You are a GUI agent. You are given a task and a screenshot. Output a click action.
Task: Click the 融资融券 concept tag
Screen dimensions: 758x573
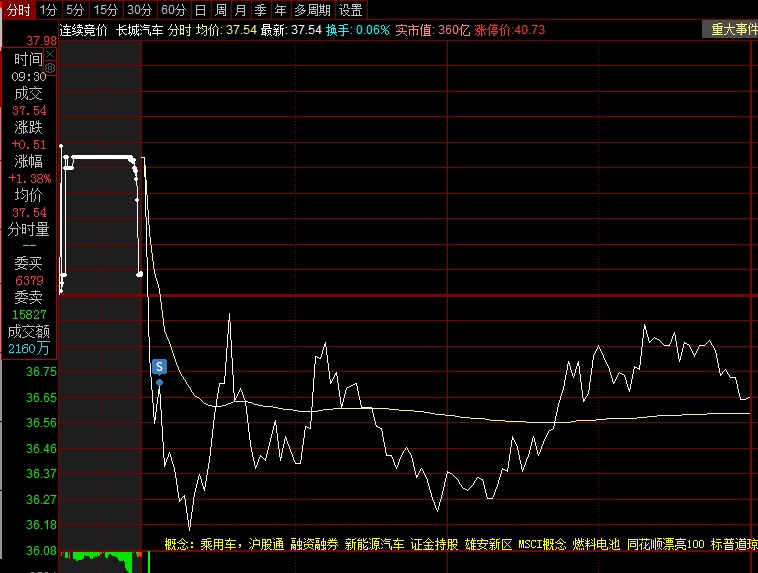314,544
